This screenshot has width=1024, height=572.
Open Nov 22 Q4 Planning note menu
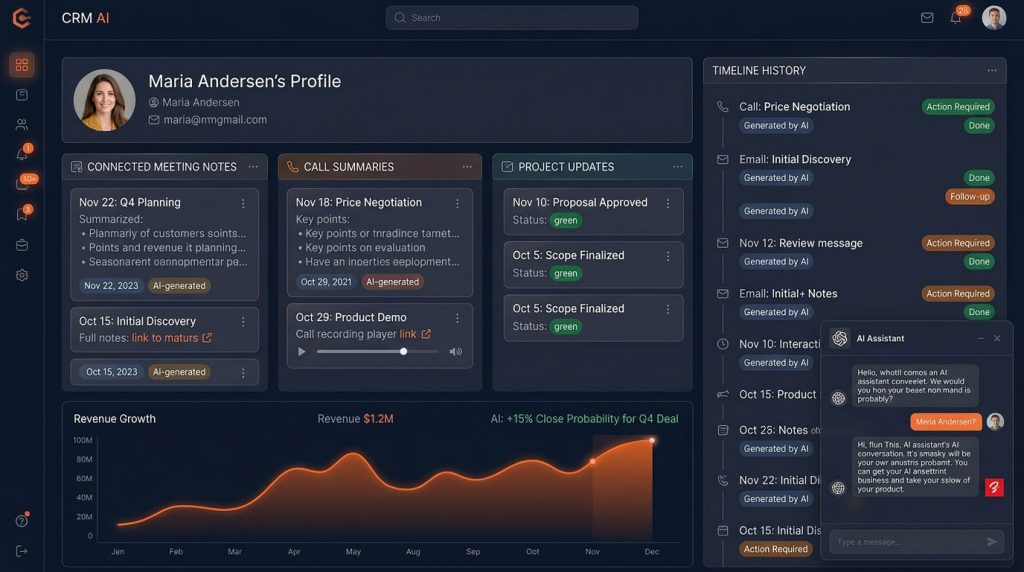243,203
